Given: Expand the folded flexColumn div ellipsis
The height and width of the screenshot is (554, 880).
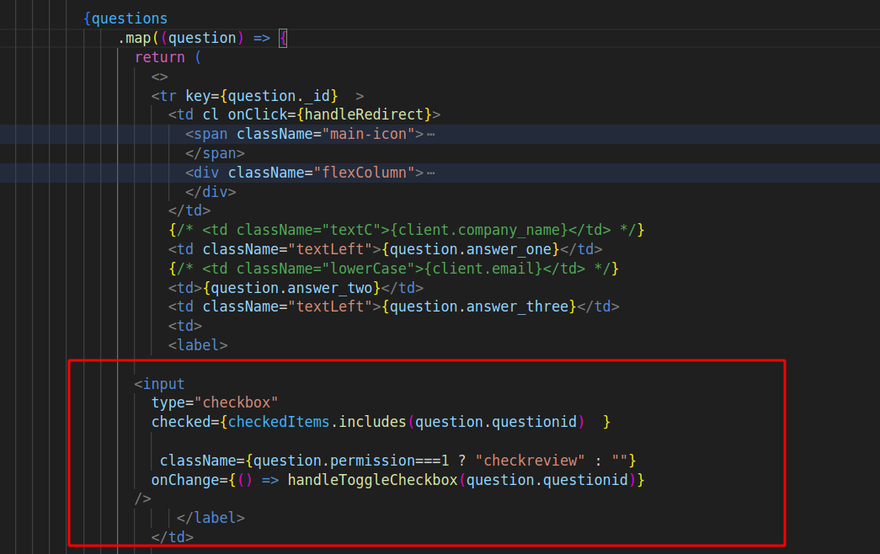Looking at the screenshot, I should [x=431, y=173].
